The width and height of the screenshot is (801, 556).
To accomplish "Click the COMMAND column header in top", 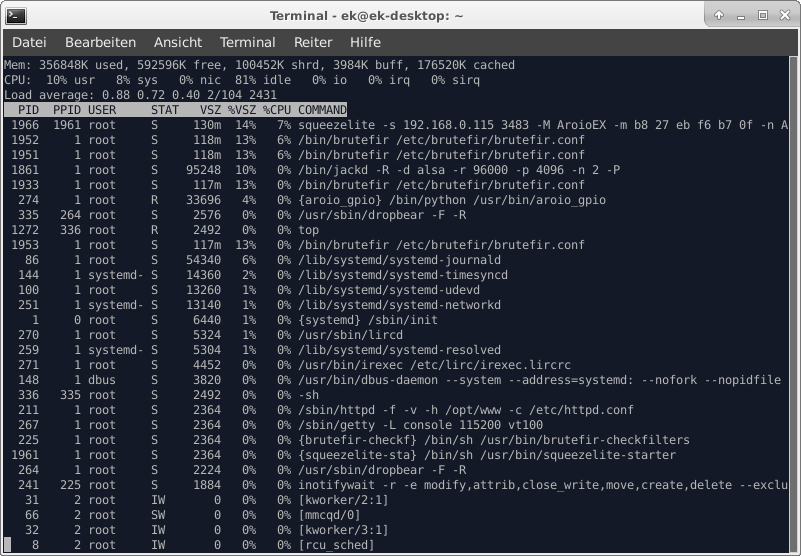I will click(322, 110).
